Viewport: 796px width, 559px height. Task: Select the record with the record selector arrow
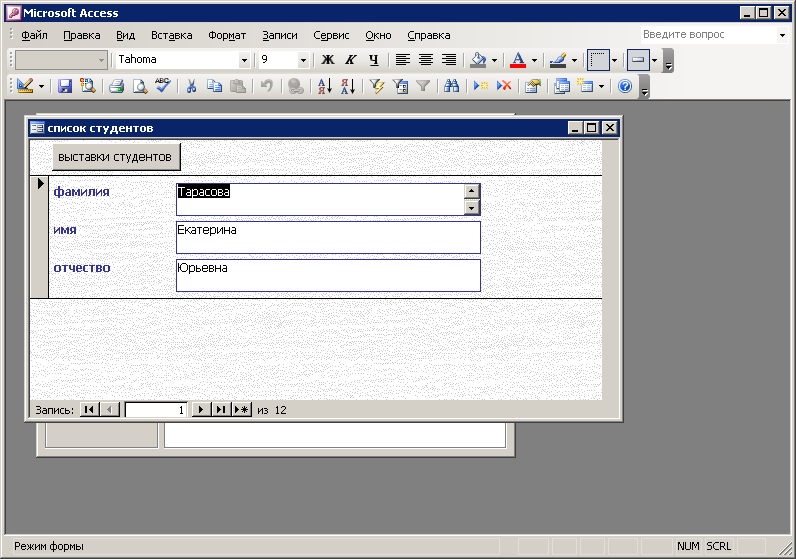40,237
